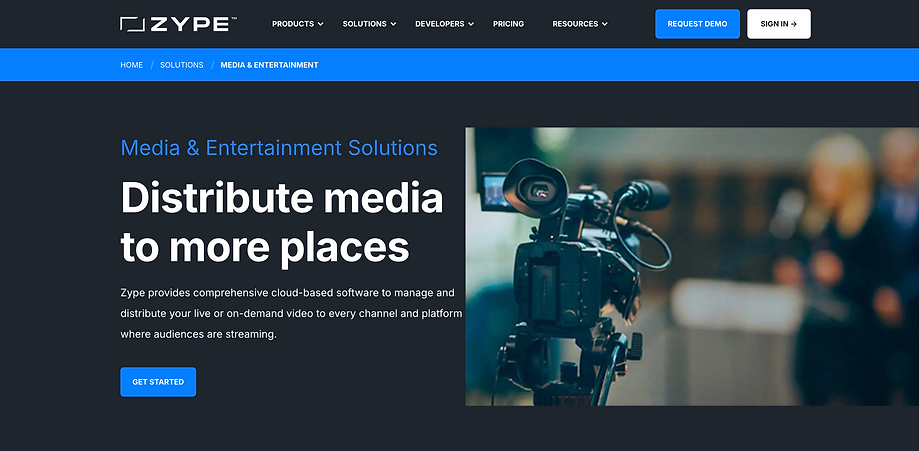
Task: Open the Products menu
Action: [x=293, y=24]
